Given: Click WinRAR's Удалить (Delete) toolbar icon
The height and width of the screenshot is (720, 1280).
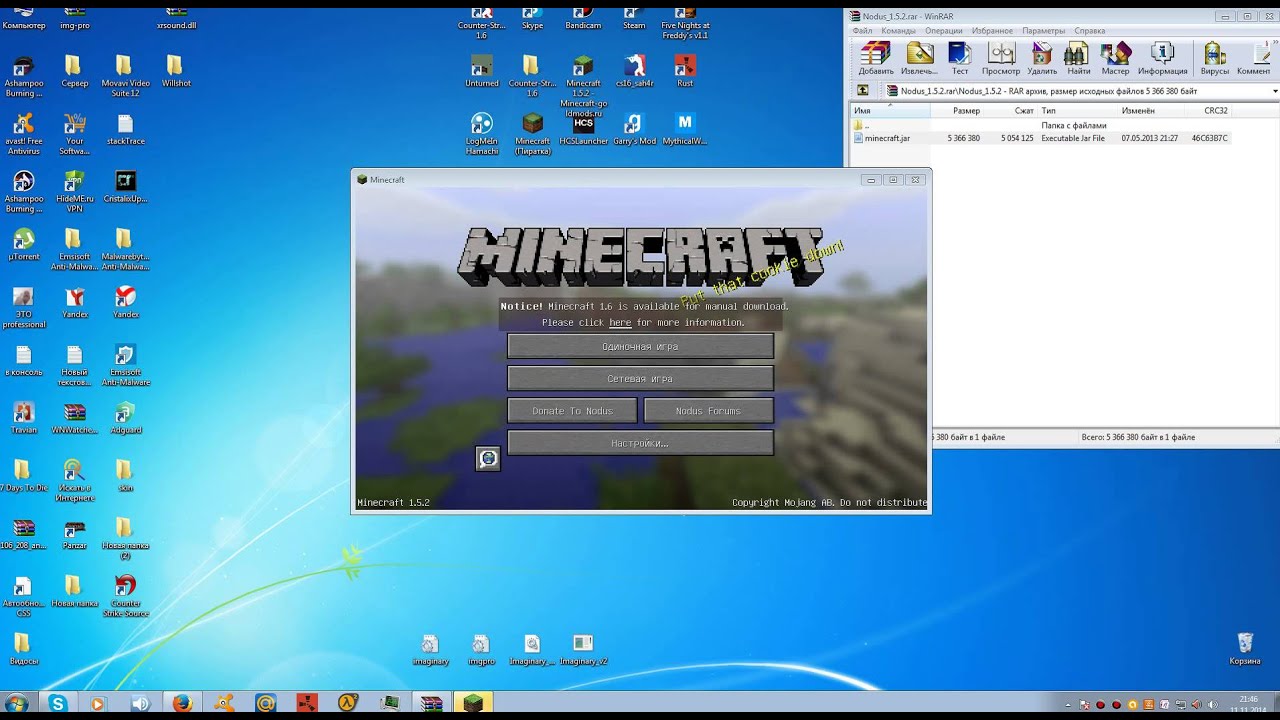Looking at the screenshot, I should 1042,59.
